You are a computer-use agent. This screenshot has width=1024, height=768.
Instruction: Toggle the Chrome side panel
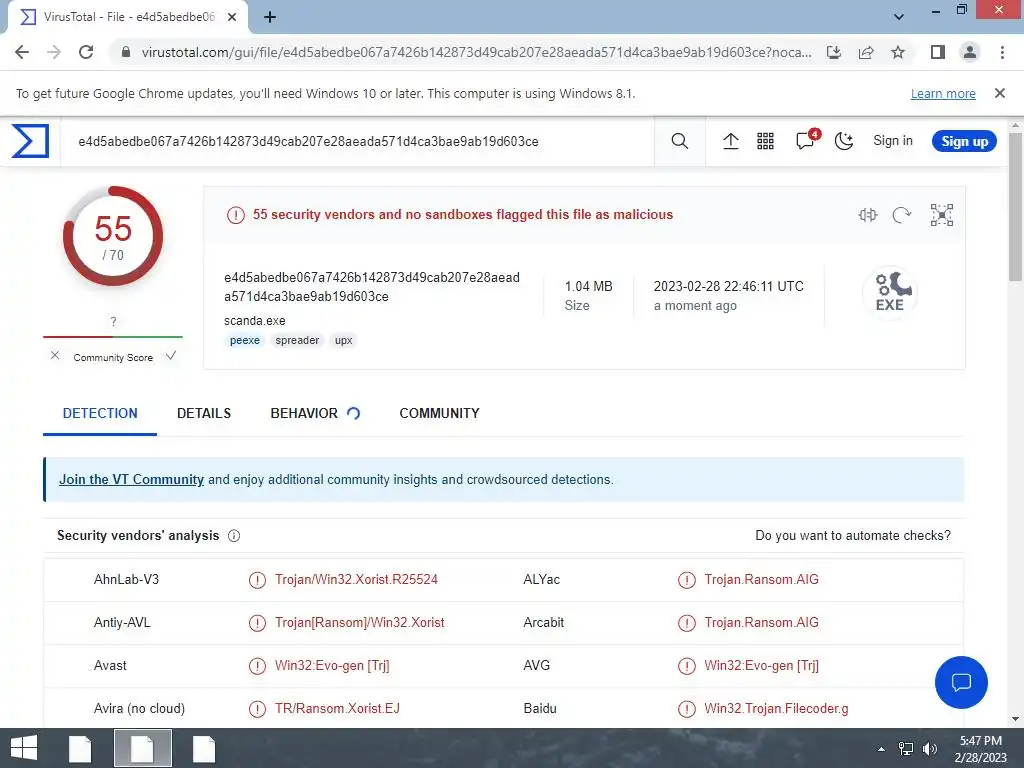pyautogui.click(x=938, y=52)
